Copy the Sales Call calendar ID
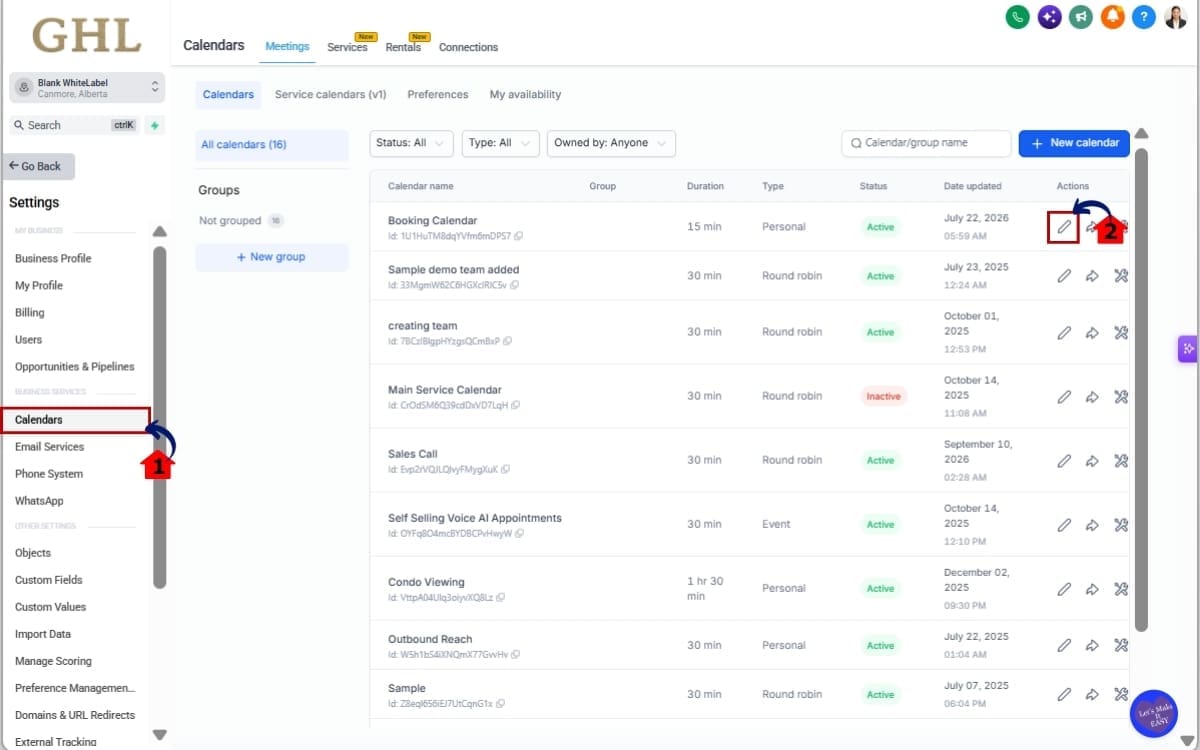 point(507,470)
